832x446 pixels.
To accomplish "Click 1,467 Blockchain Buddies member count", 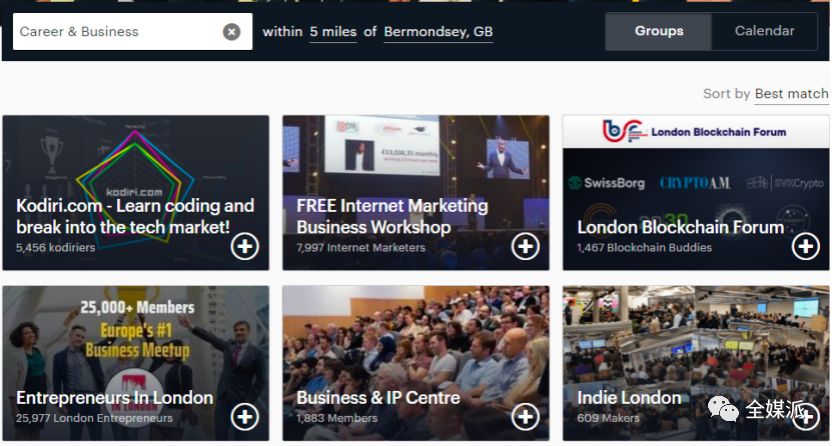I will click(644, 248).
